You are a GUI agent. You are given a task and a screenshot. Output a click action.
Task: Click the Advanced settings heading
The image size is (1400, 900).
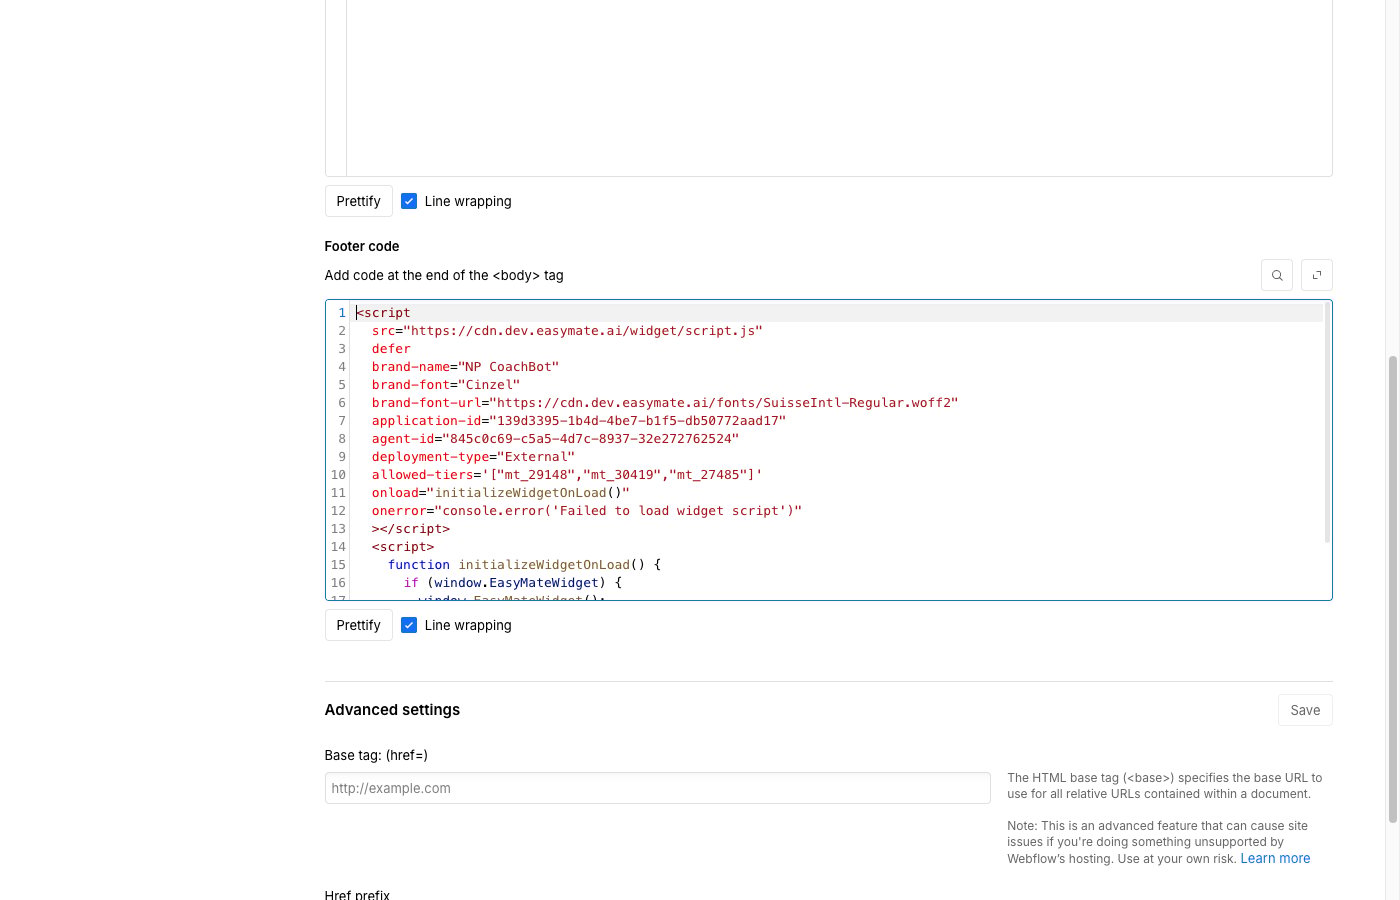pos(392,710)
